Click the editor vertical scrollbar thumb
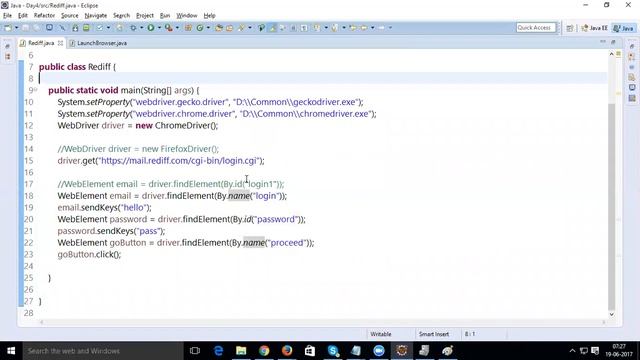This screenshot has width=640, height=360. pyautogui.click(x=611, y=207)
